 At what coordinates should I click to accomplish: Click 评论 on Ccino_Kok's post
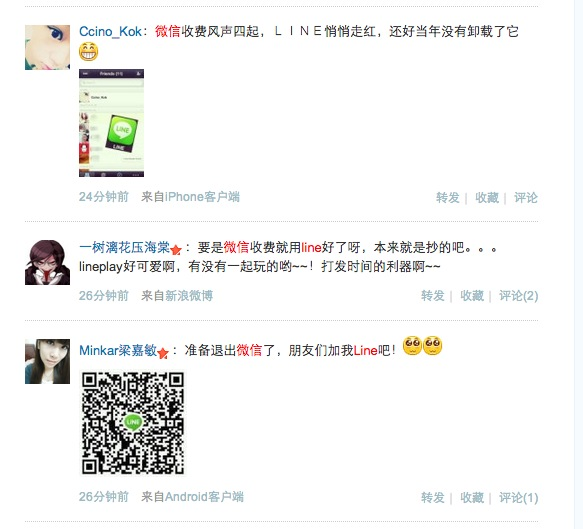(526, 197)
